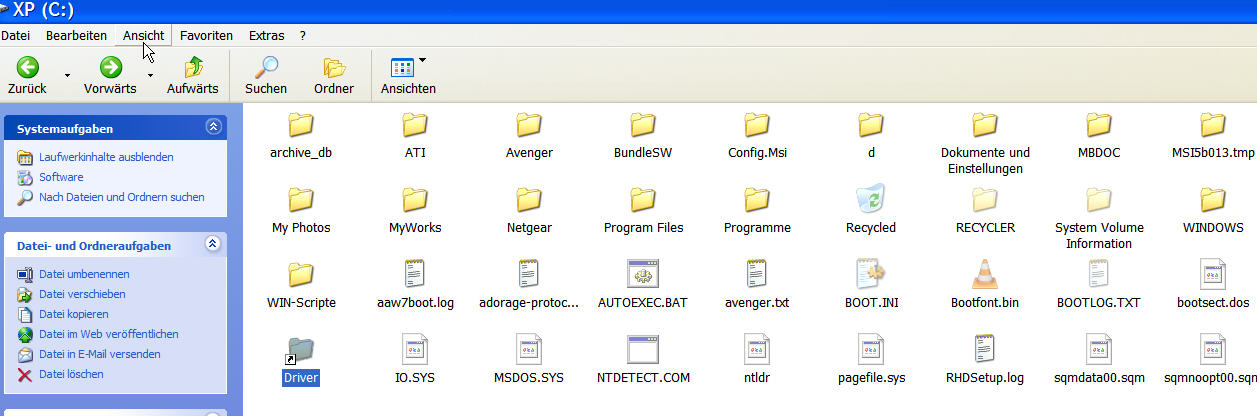Image resolution: width=1257 pixels, height=416 pixels.
Task: Select the Program Files folder icon
Action: 643,199
